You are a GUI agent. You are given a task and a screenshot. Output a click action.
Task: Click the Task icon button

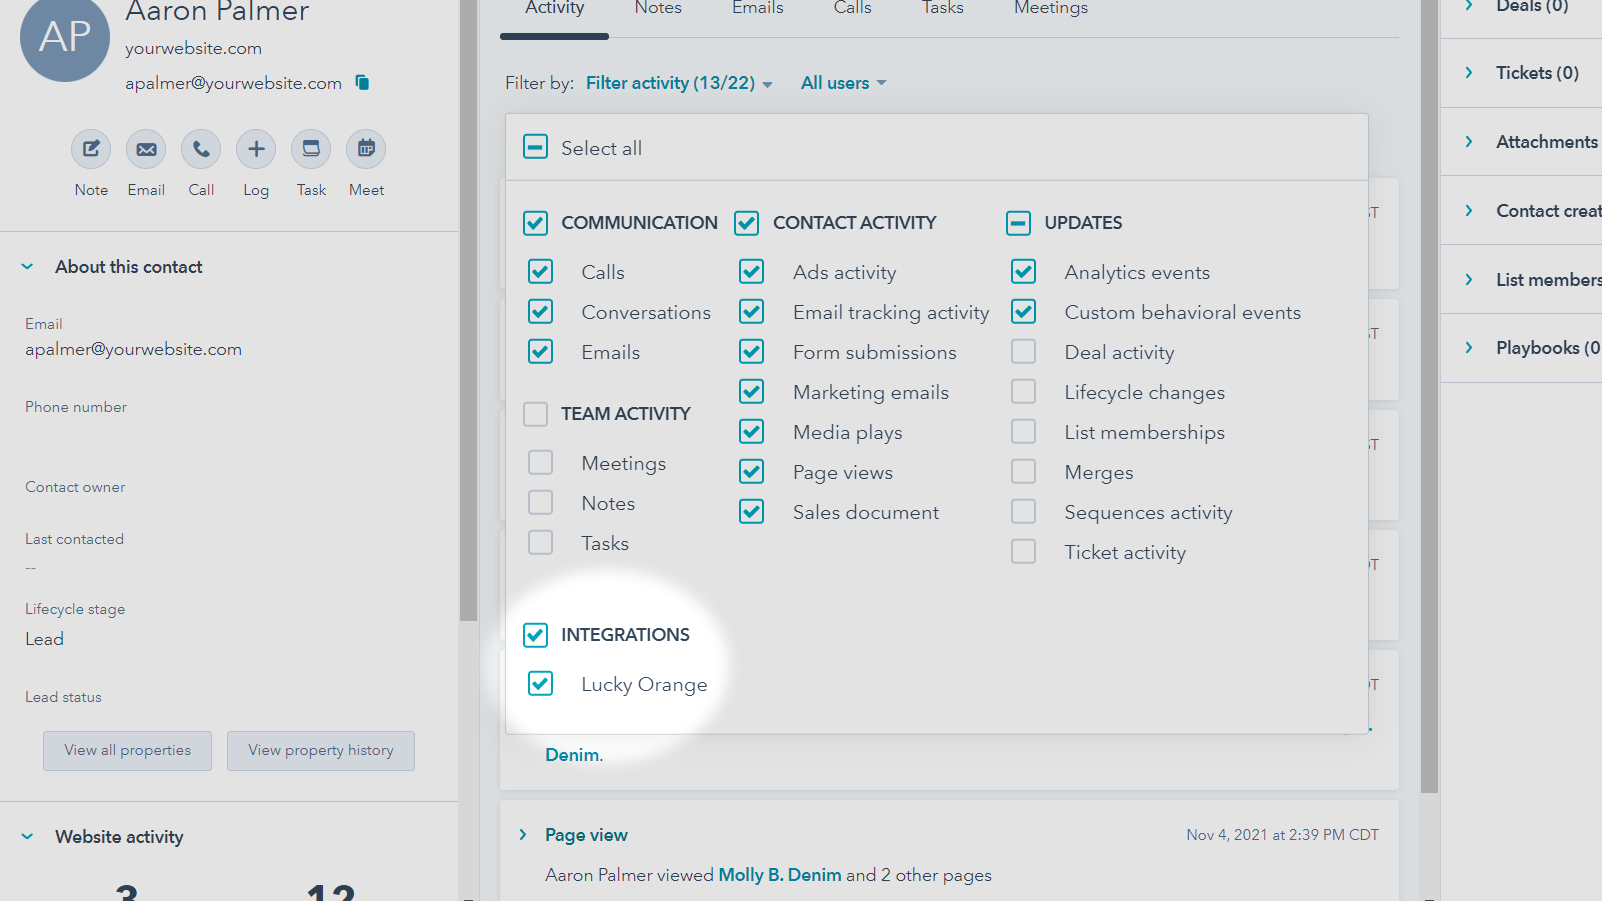(311, 149)
